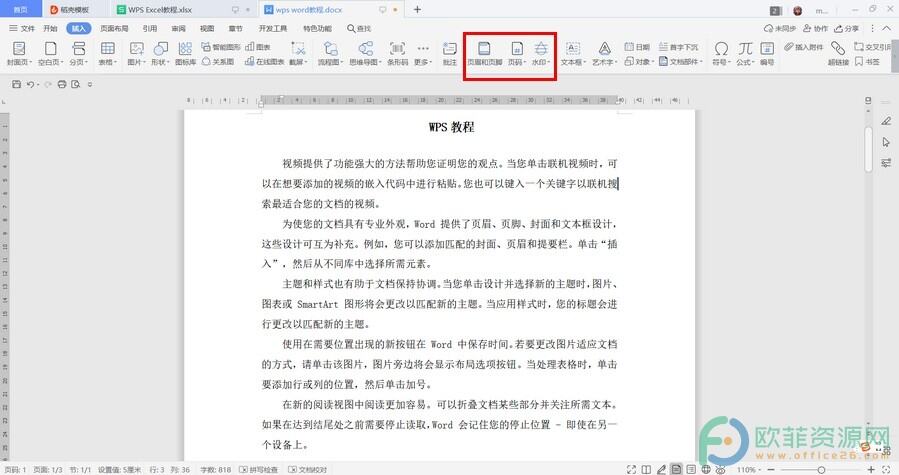The image size is (899, 475).
Task: Click the 截屏 screenshot tool
Action: click(x=298, y=53)
